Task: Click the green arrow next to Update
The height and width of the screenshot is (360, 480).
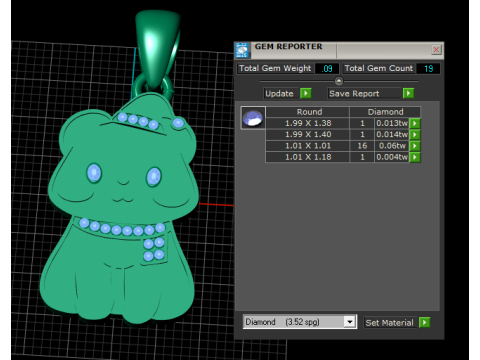Action: tap(306, 93)
